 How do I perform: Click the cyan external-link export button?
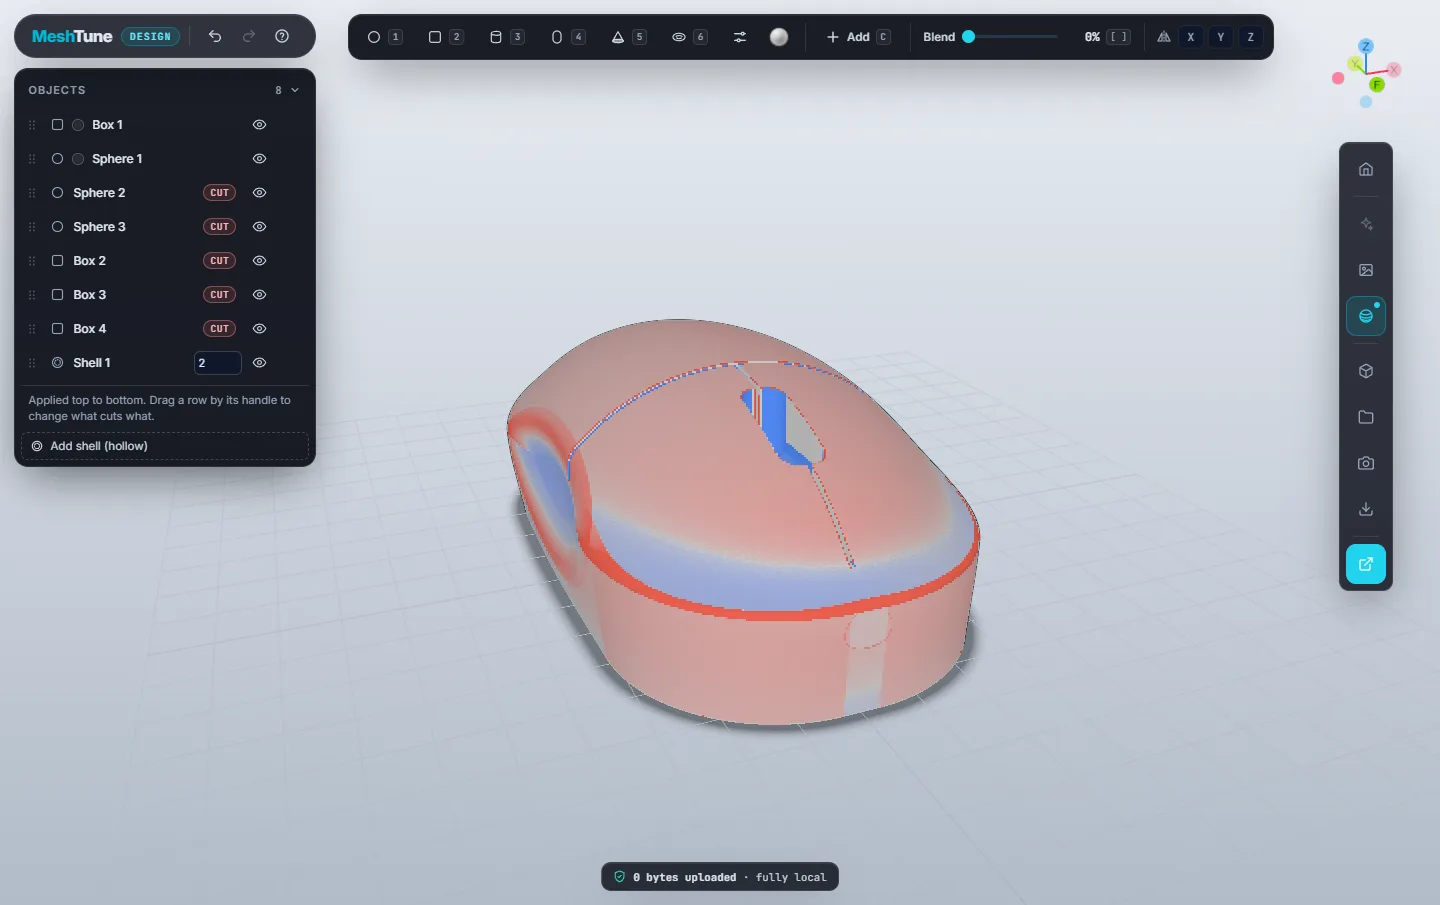1366,564
